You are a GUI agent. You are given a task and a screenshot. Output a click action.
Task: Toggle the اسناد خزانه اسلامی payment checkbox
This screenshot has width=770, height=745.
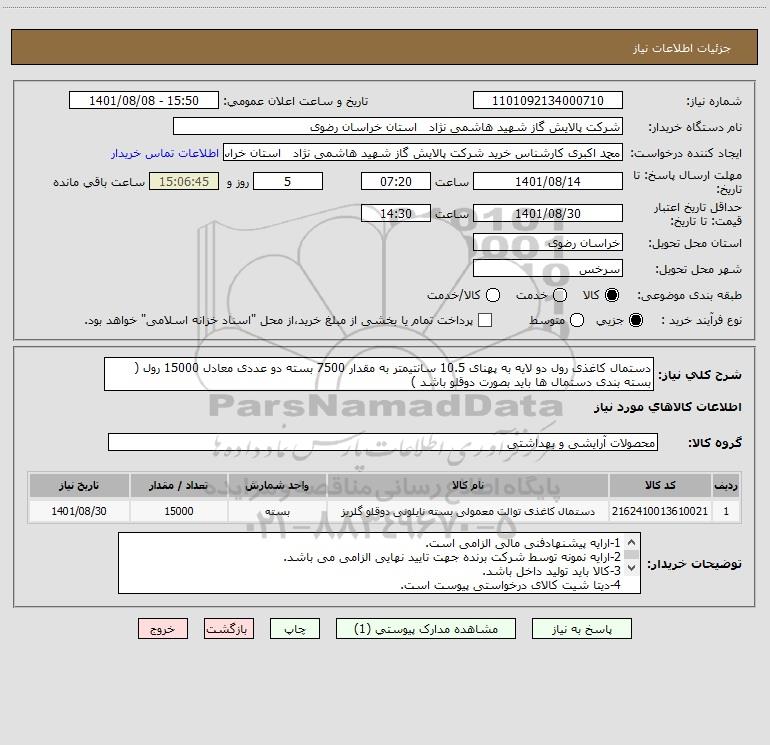tap(485, 320)
